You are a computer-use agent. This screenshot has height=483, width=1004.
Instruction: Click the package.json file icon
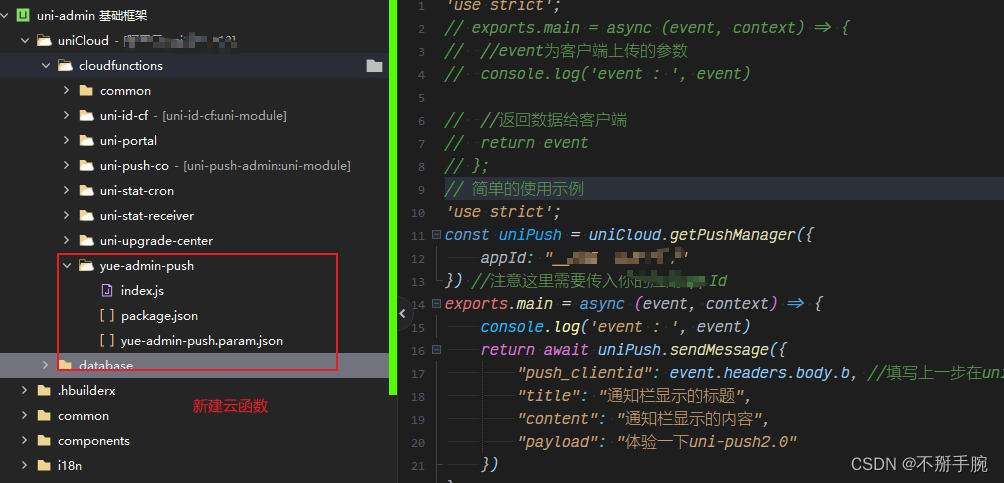click(106, 316)
